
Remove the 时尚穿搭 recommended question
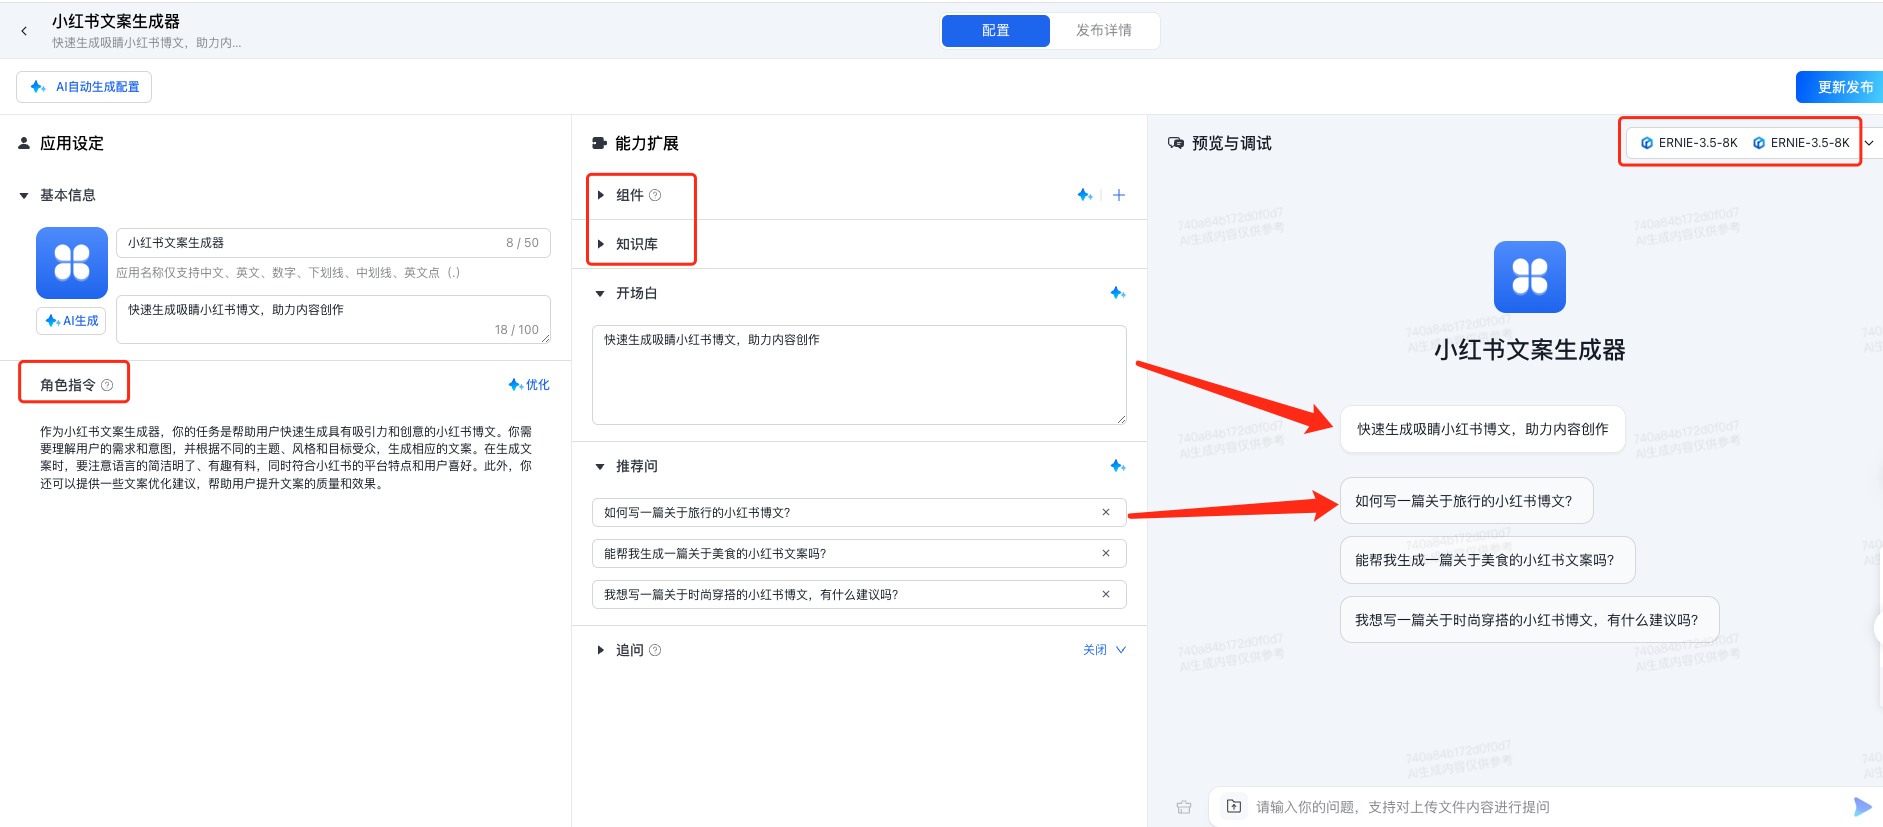pos(1106,594)
